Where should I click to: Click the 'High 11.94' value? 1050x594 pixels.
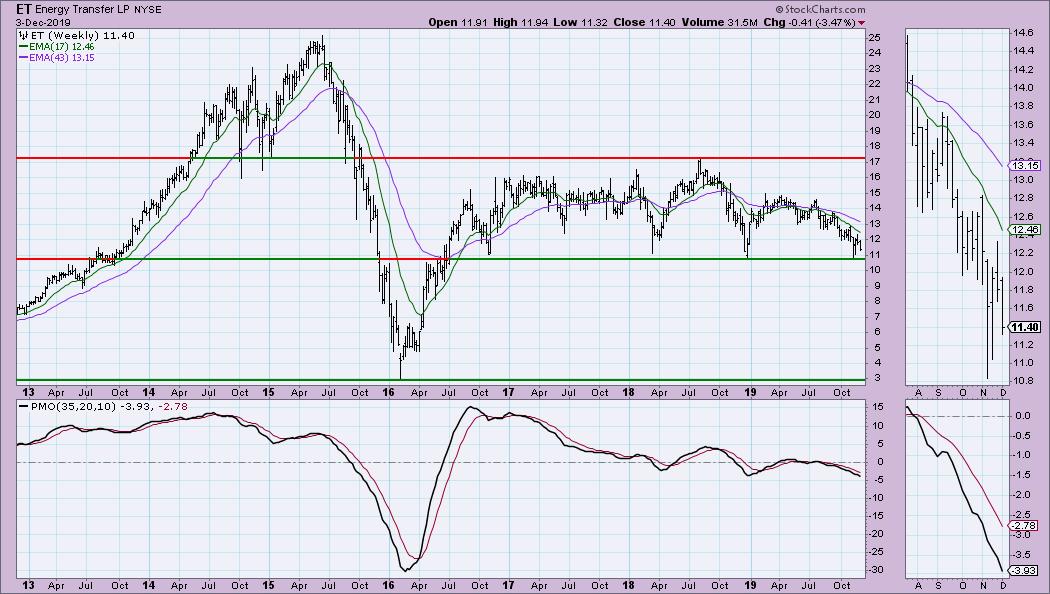click(x=520, y=22)
